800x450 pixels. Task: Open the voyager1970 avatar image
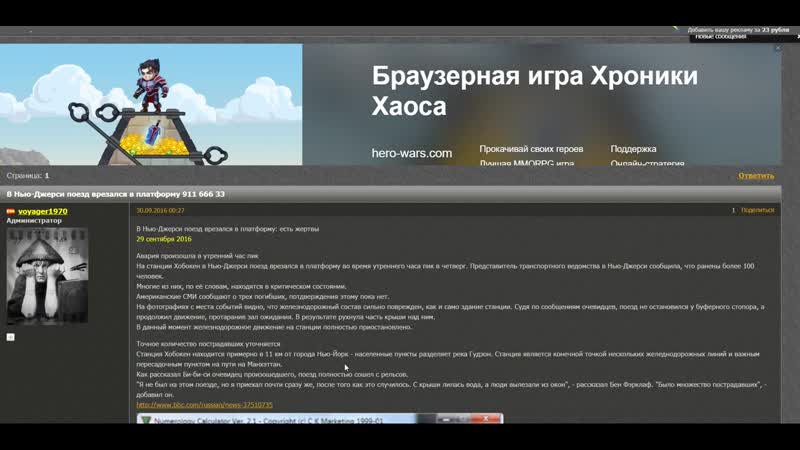coord(47,276)
